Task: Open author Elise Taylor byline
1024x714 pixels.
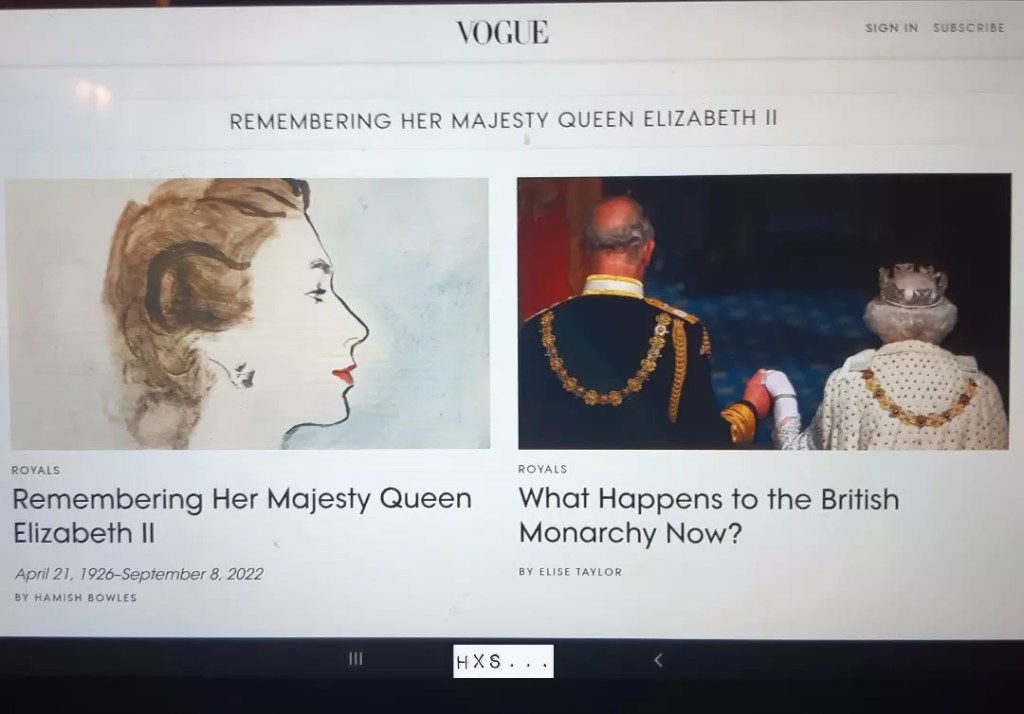Action: tap(570, 572)
